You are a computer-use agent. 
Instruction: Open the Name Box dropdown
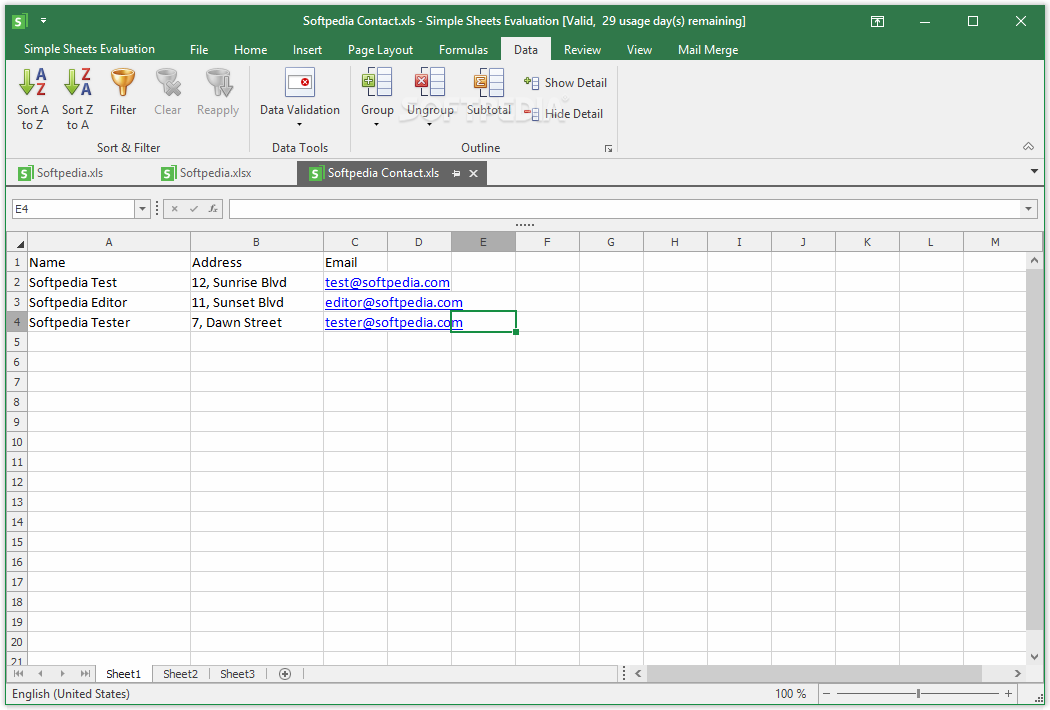[142, 209]
